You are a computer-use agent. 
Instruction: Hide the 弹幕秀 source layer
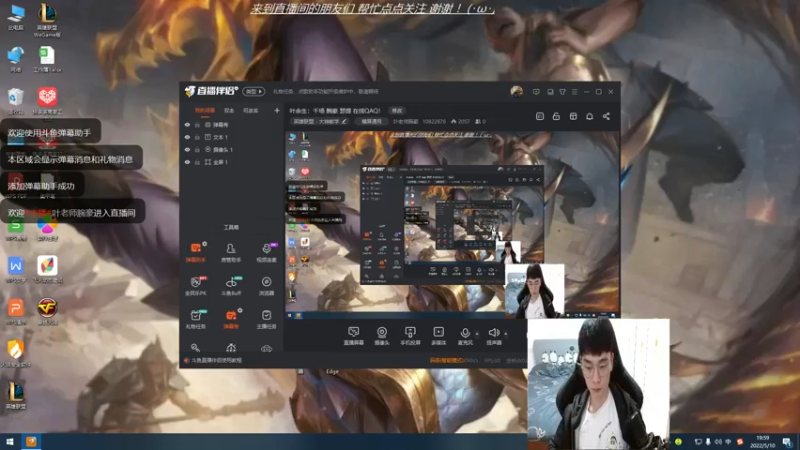(x=187, y=124)
